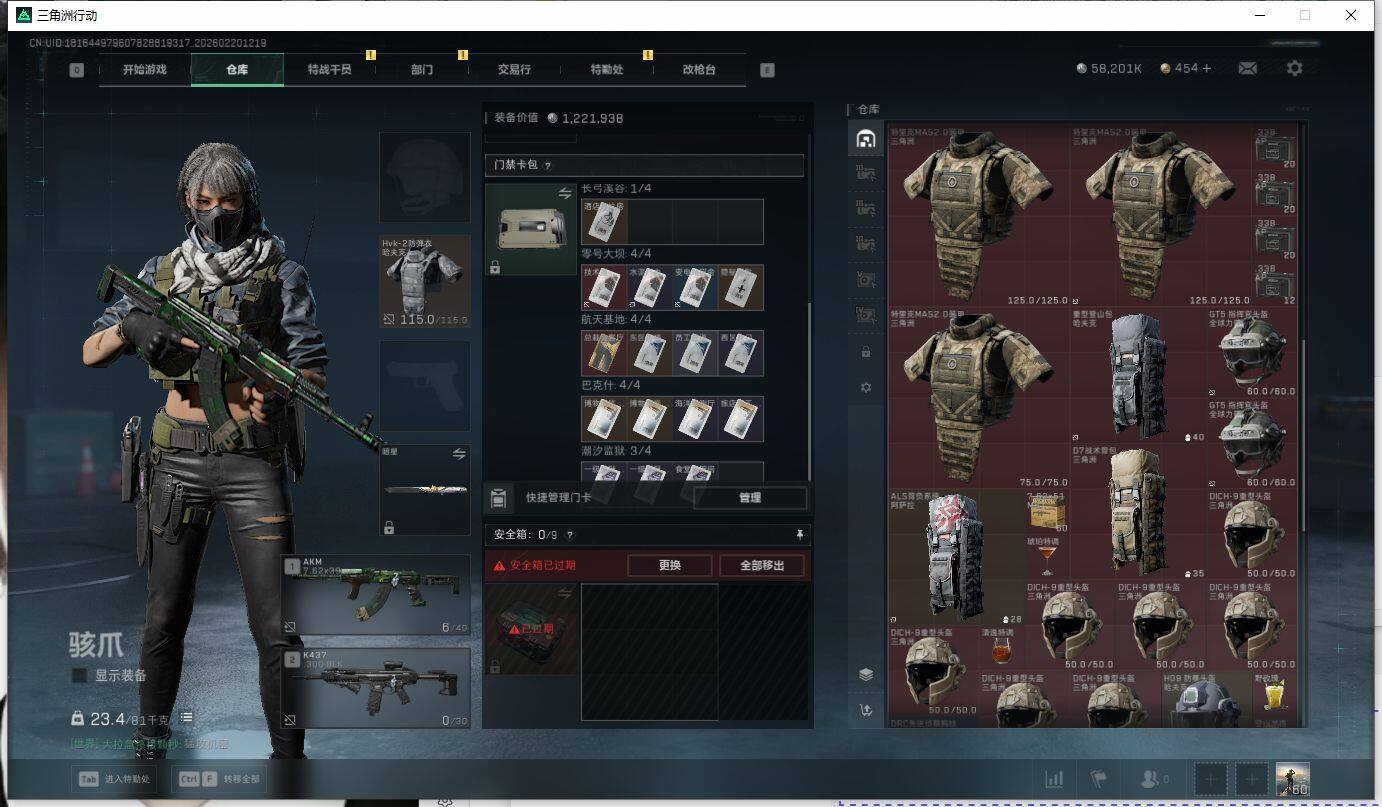The height and width of the screenshot is (807, 1382).
Task: Select the keycard wallet item
Action: coord(530,229)
